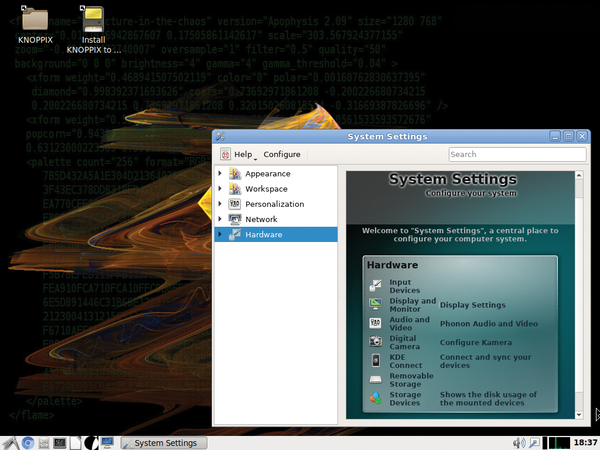Click the System Settings taskbar button
600x450 pixels.
click(x=164, y=443)
